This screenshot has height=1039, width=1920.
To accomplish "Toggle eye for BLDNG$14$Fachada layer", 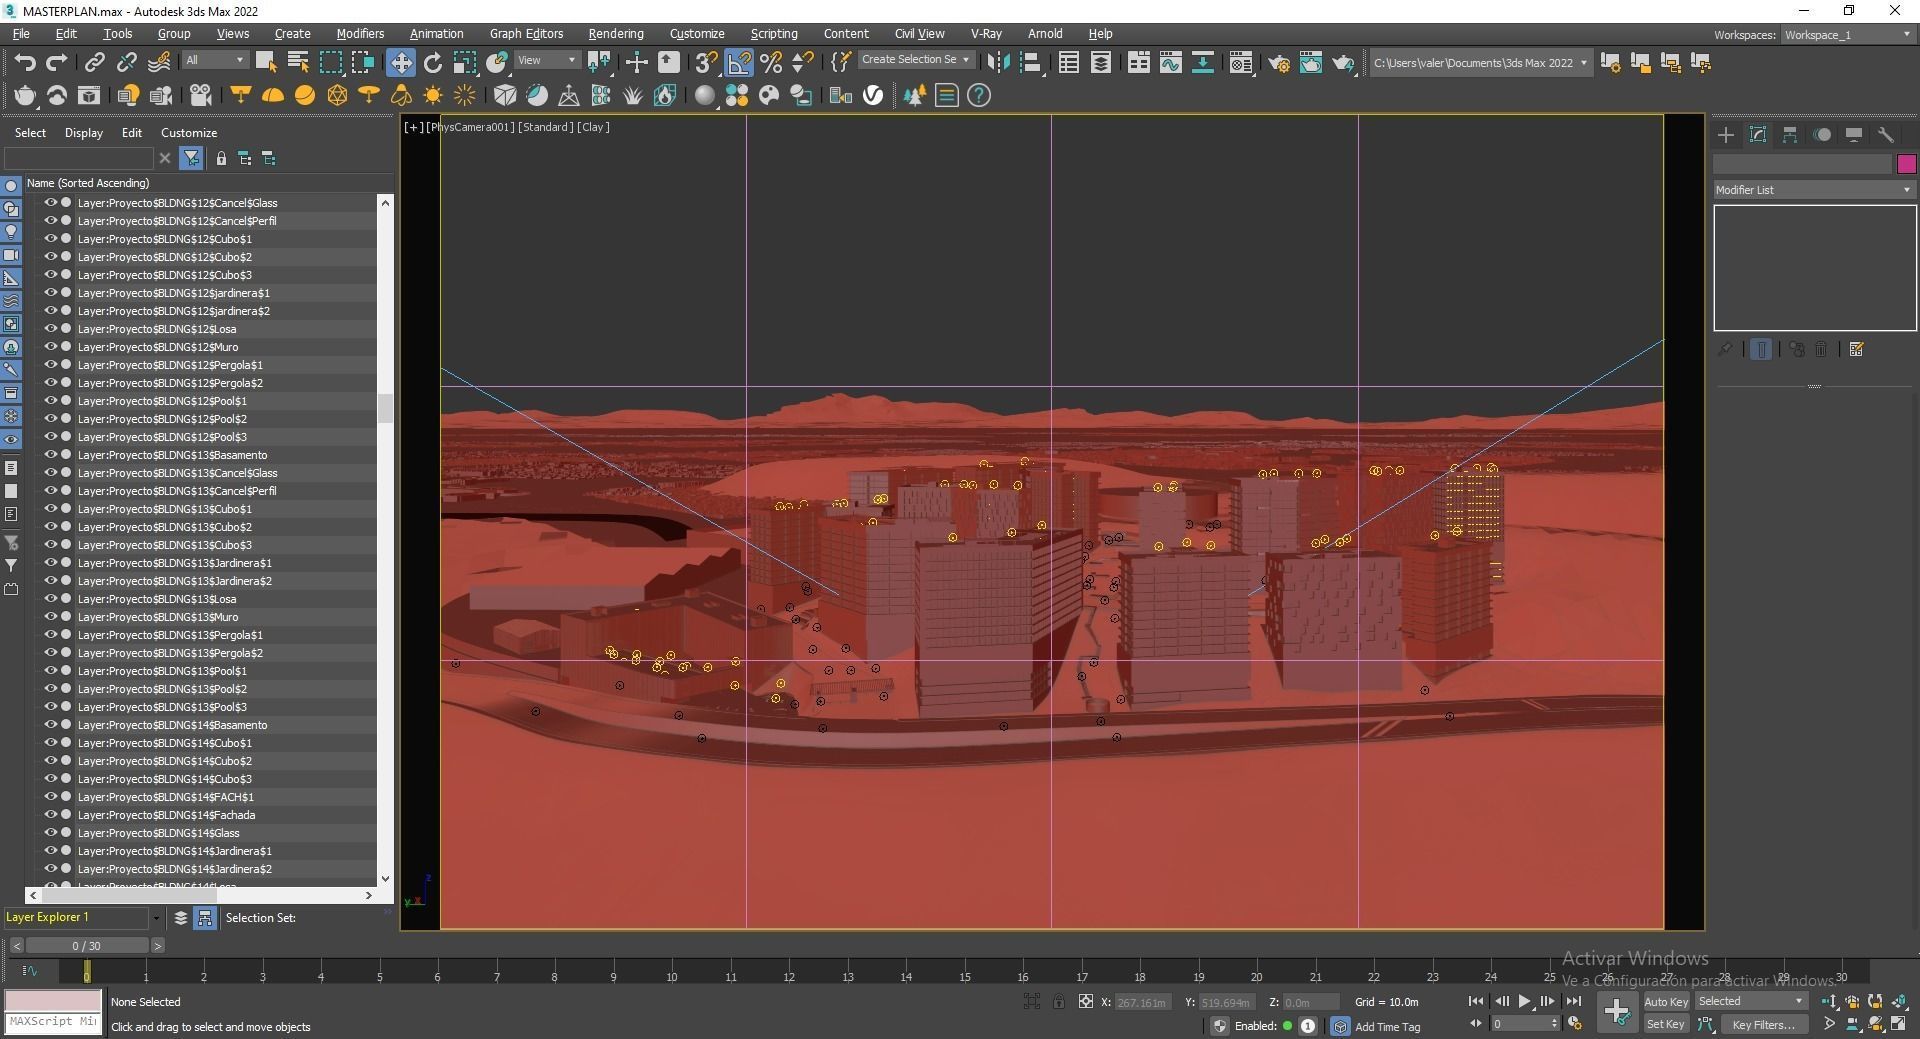I will tap(50, 814).
